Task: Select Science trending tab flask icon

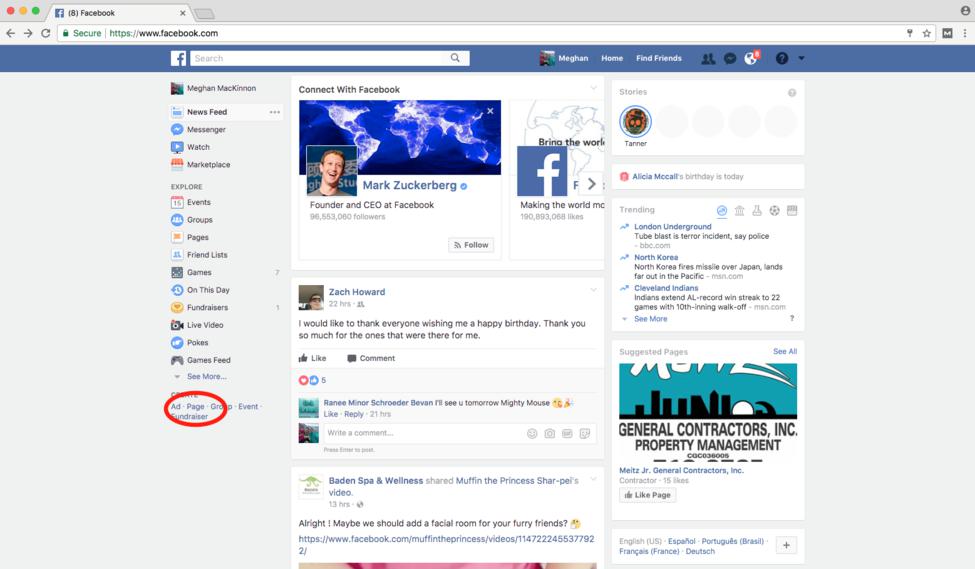Action: click(x=757, y=211)
